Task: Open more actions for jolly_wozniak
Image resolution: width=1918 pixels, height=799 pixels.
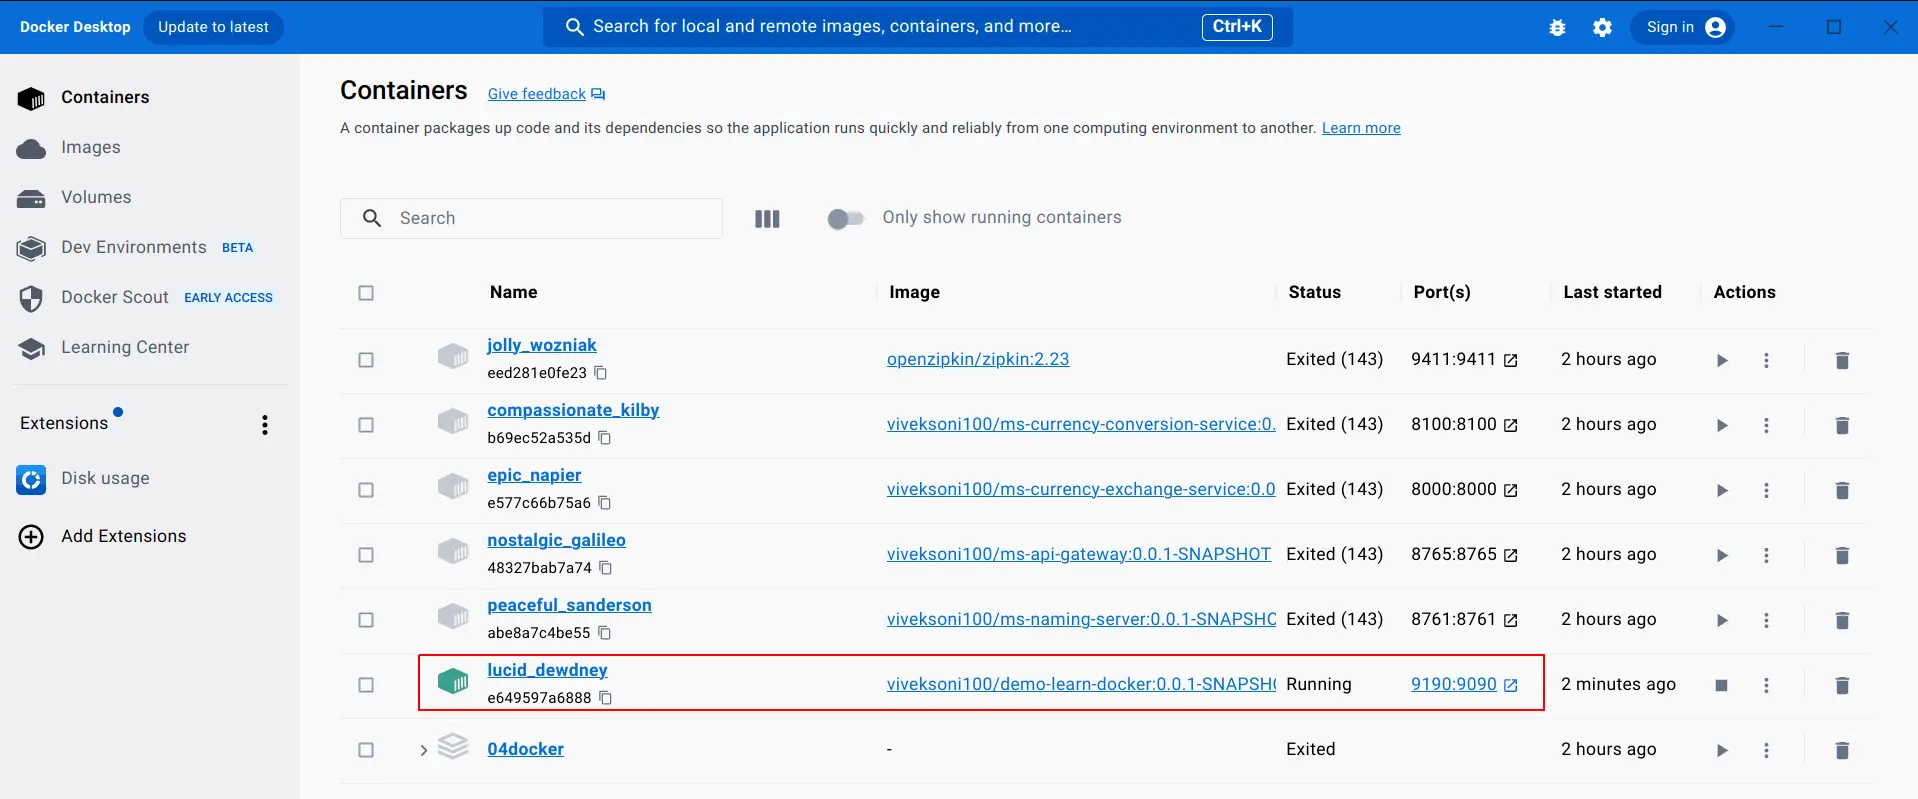Action: click(x=1766, y=360)
